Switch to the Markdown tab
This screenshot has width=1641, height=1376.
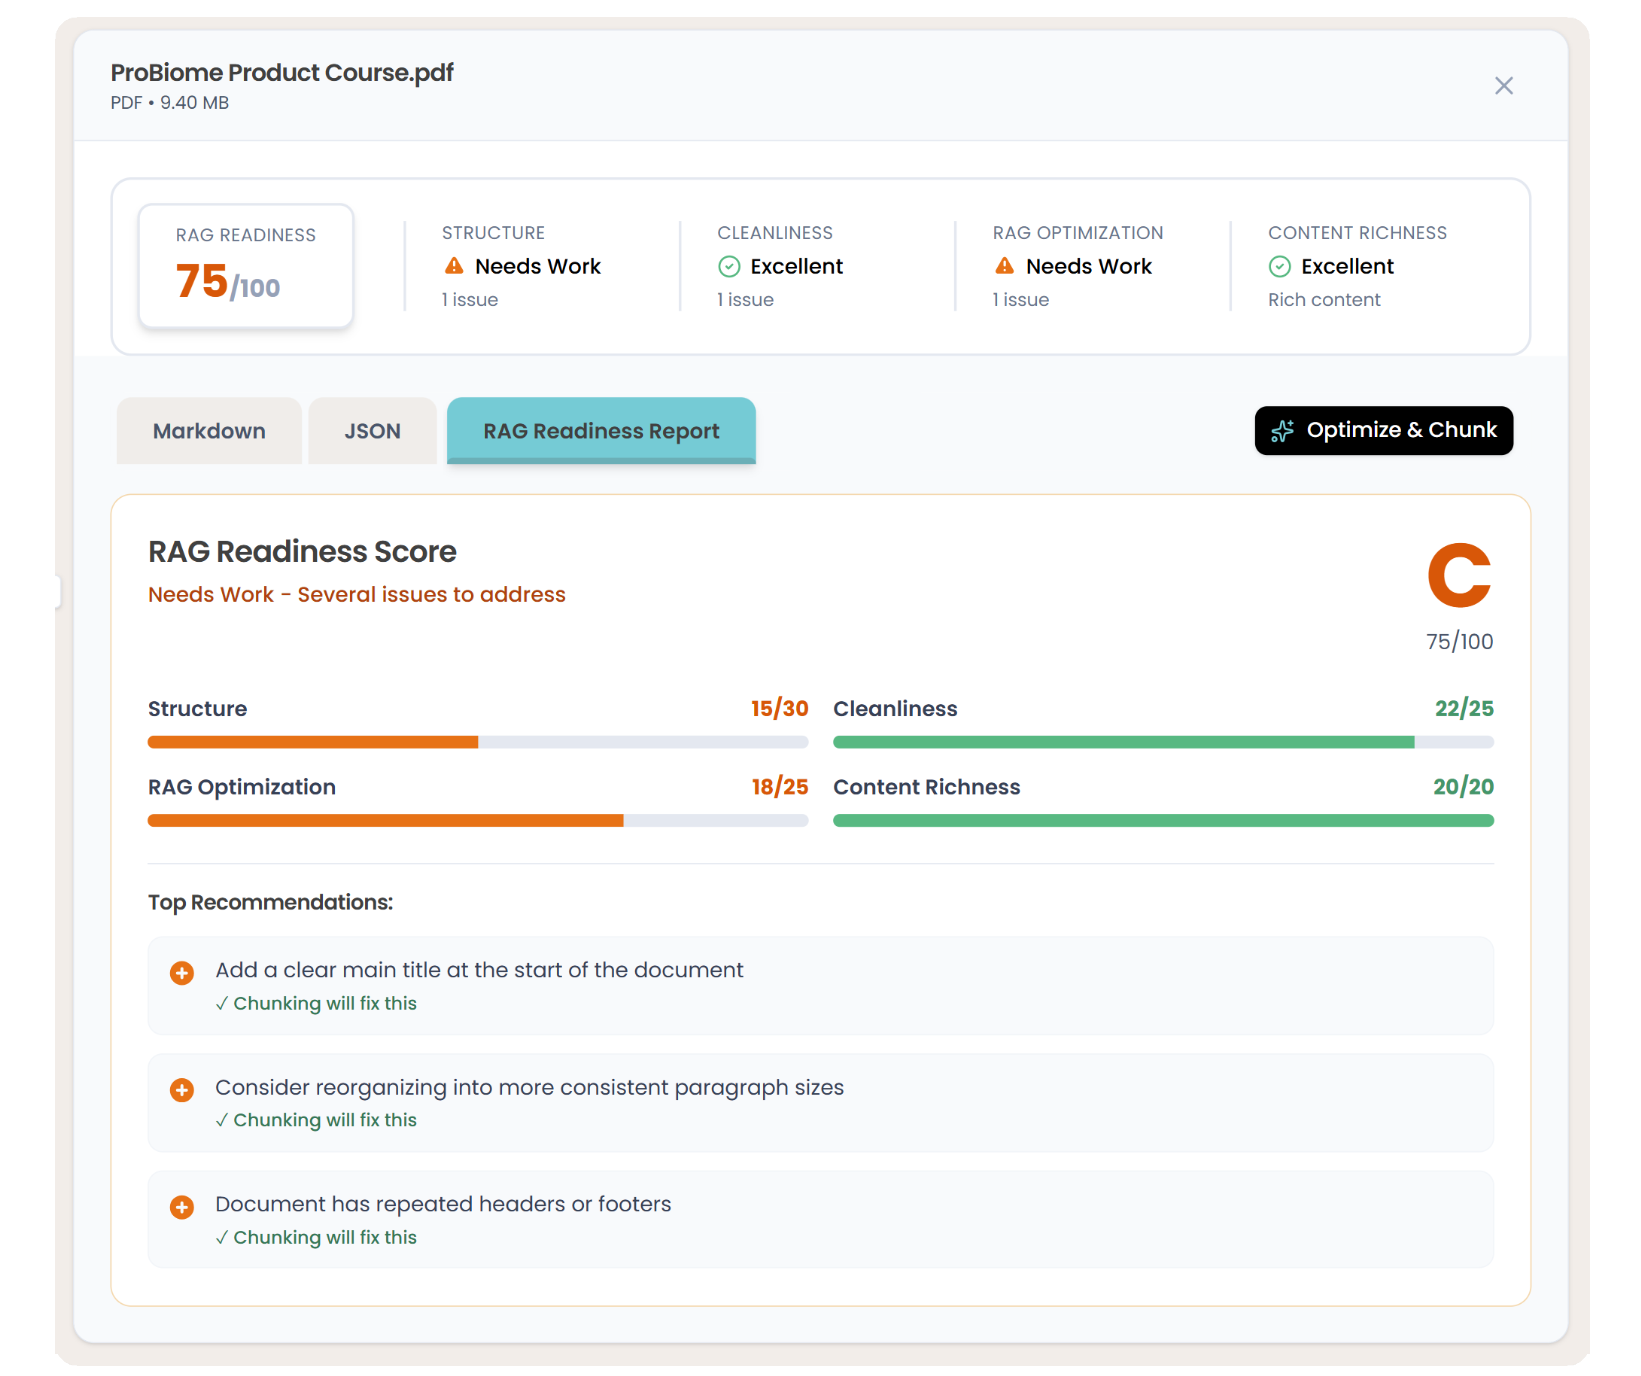(x=209, y=431)
